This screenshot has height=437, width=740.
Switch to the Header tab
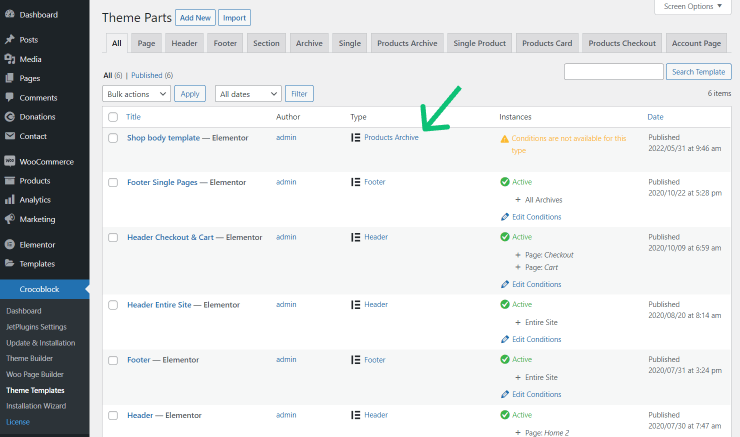(184, 43)
